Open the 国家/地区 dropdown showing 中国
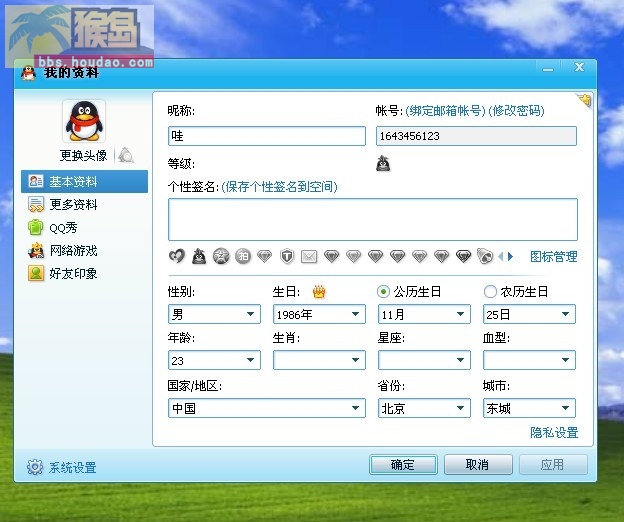 point(267,408)
